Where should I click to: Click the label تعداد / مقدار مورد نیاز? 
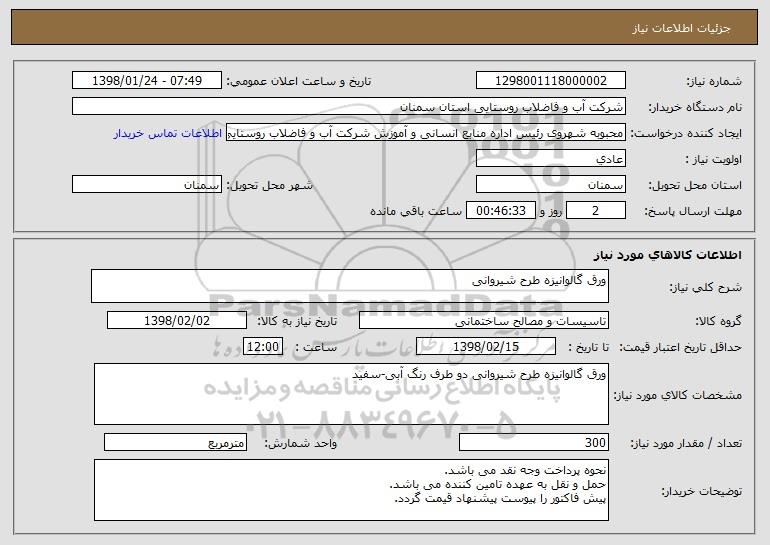click(x=686, y=443)
